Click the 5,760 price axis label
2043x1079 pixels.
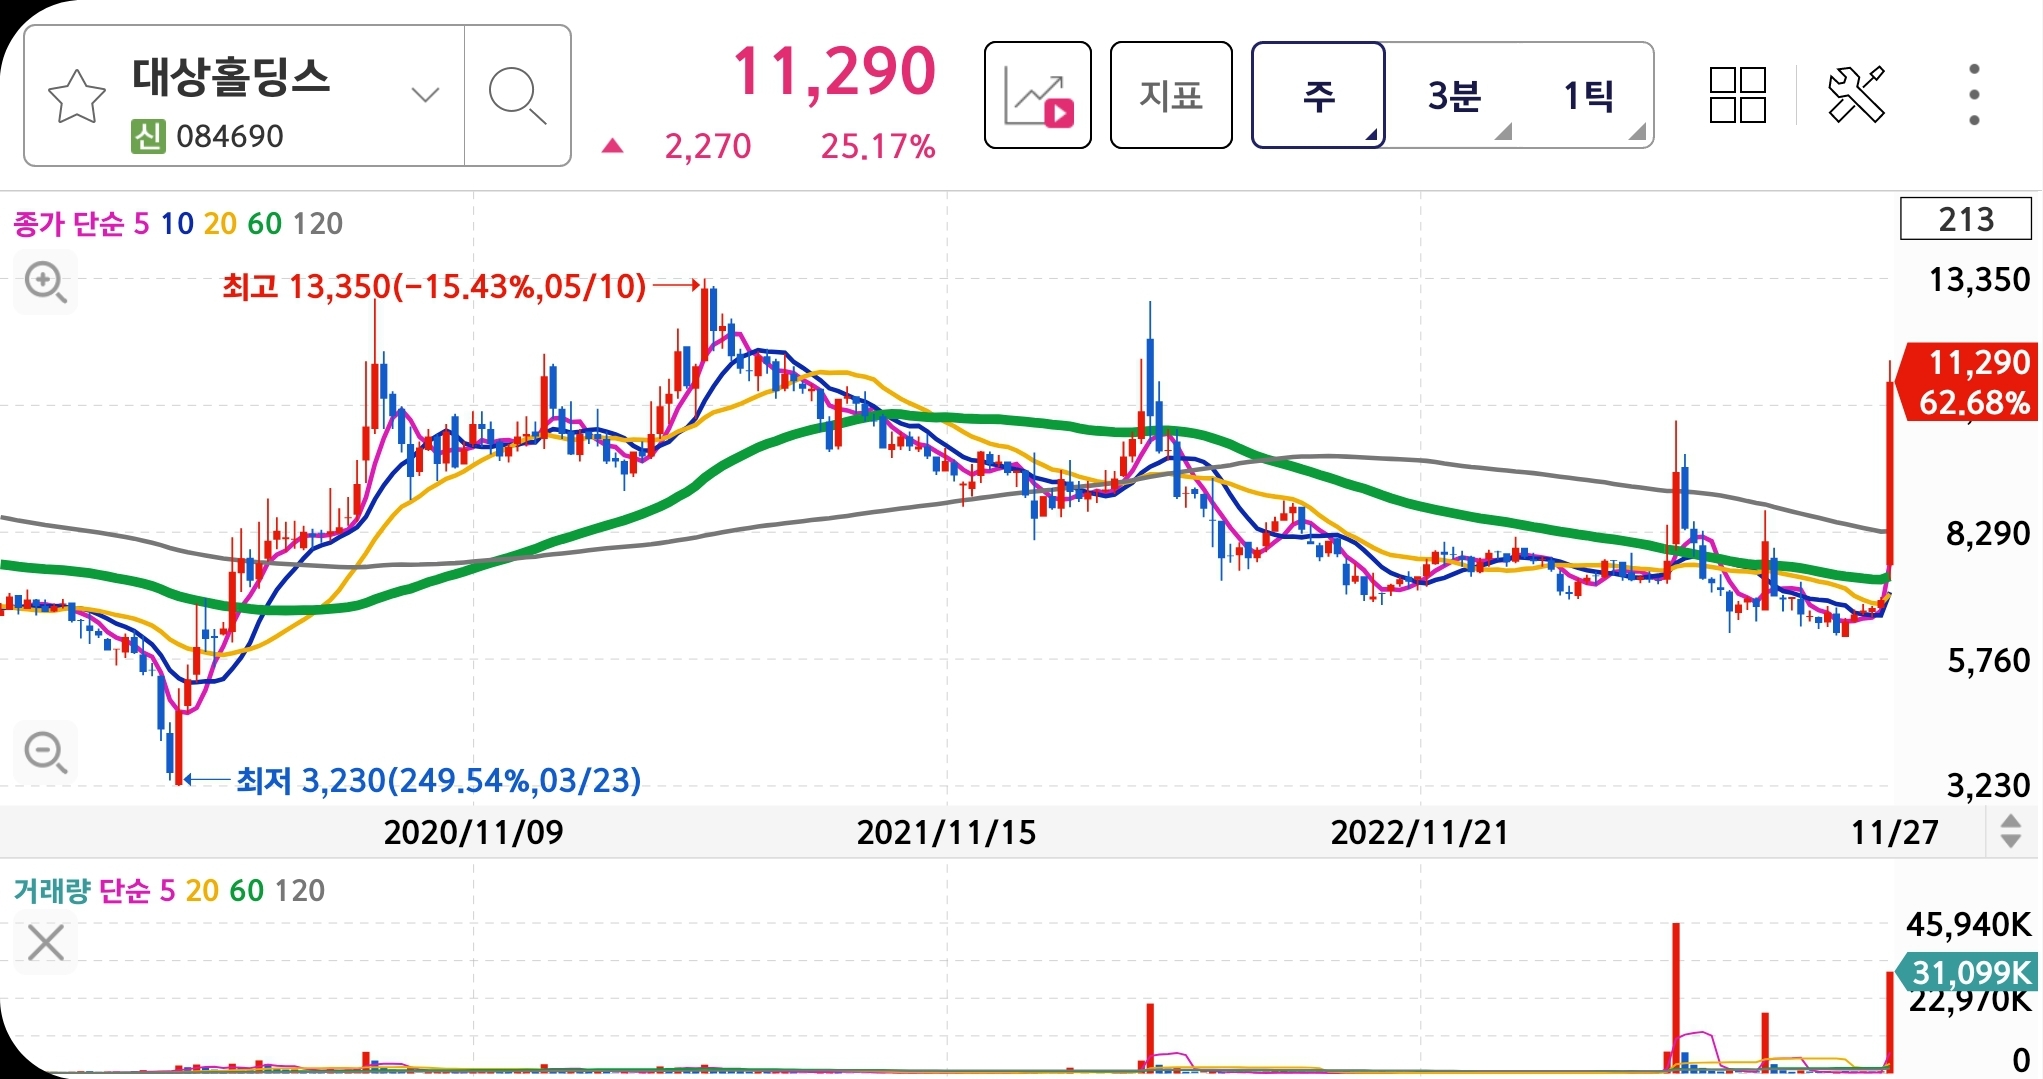point(1988,660)
